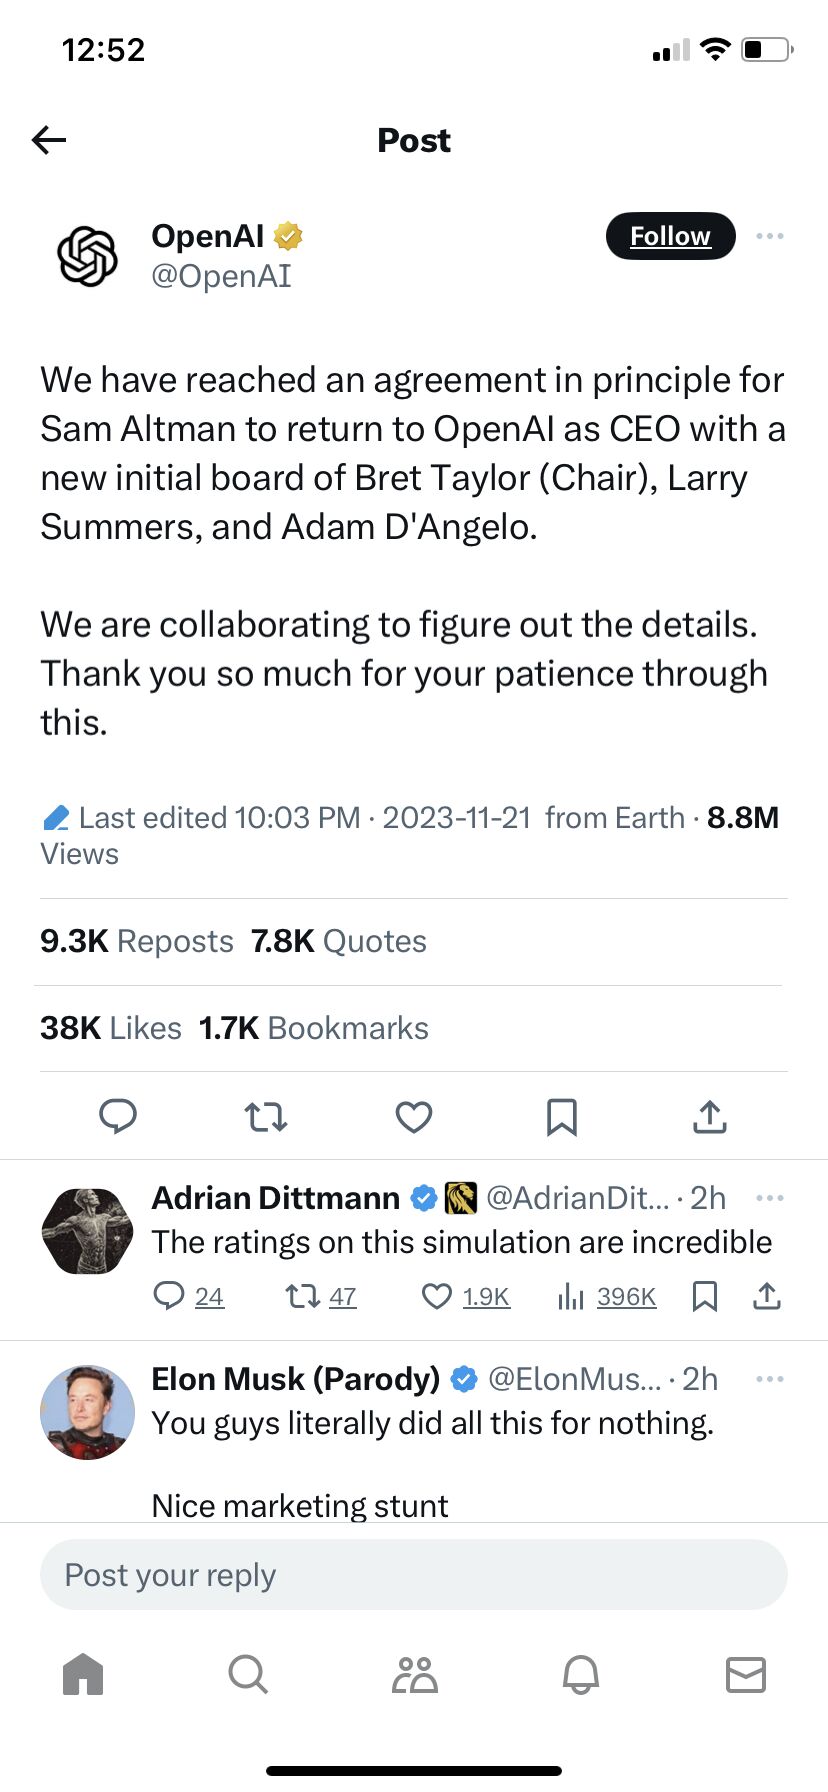Image resolution: width=828 pixels, height=1792 pixels.
Task: Tap the Post your reply field
Action: [x=414, y=1575]
